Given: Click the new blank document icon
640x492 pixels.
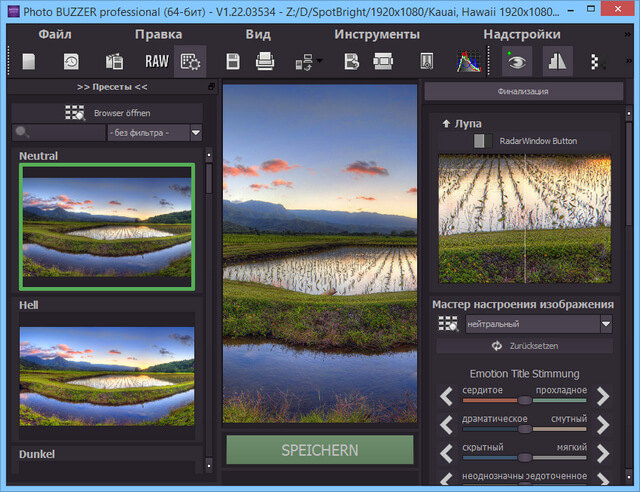Looking at the screenshot, I should (x=29, y=62).
